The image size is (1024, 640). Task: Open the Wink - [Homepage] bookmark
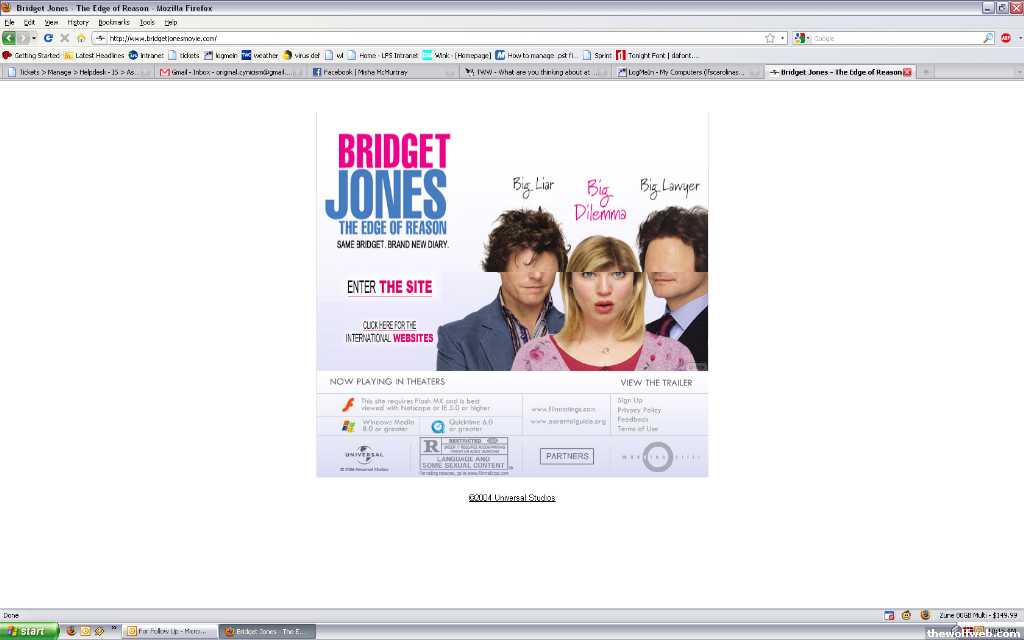click(x=456, y=56)
